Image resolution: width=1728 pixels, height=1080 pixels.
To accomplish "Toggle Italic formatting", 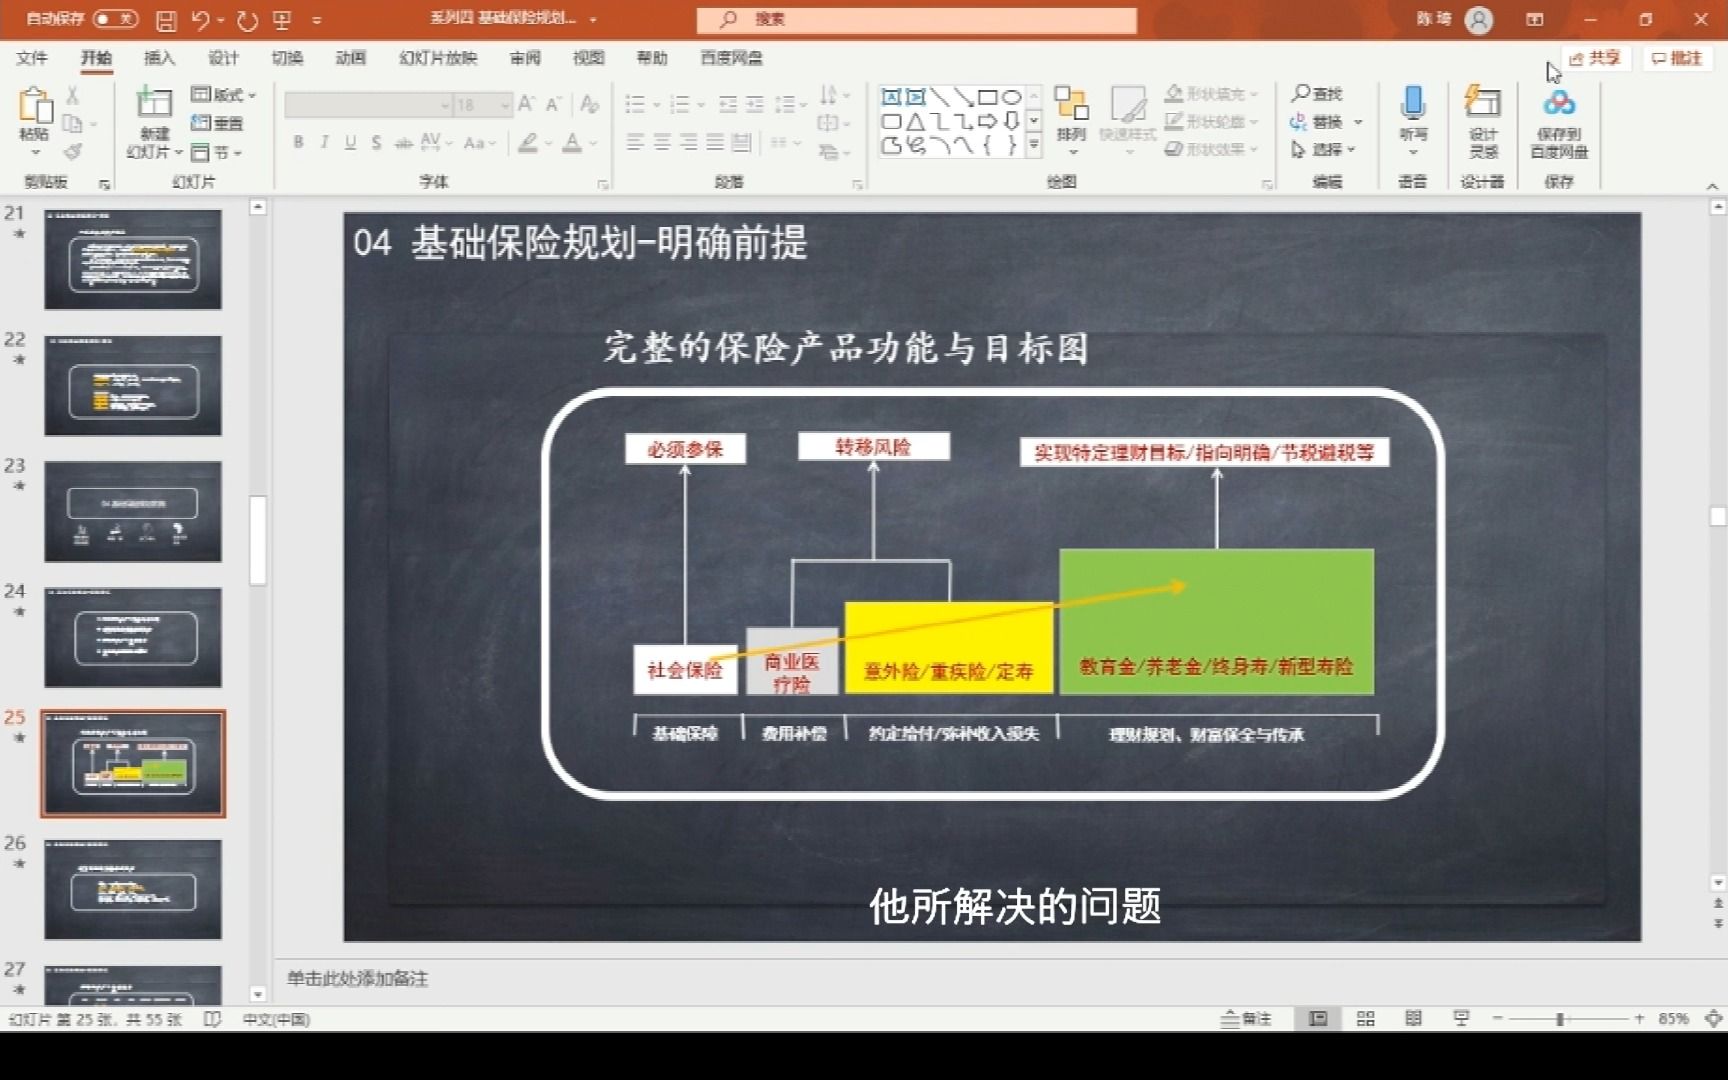I will coord(324,143).
